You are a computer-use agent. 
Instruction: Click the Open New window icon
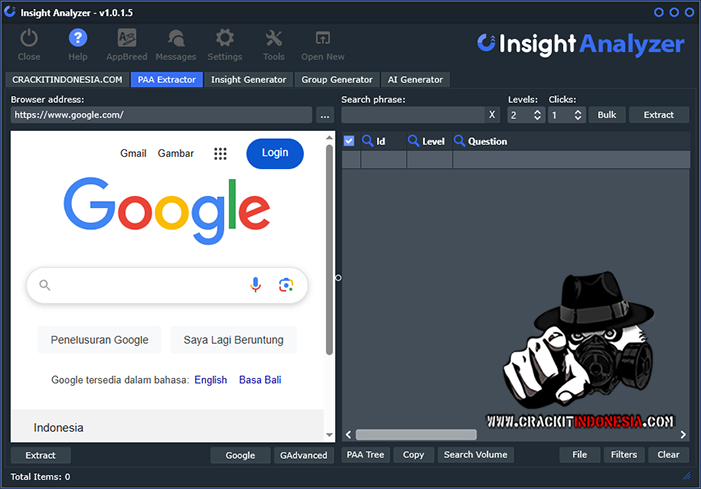click(323, 39)
